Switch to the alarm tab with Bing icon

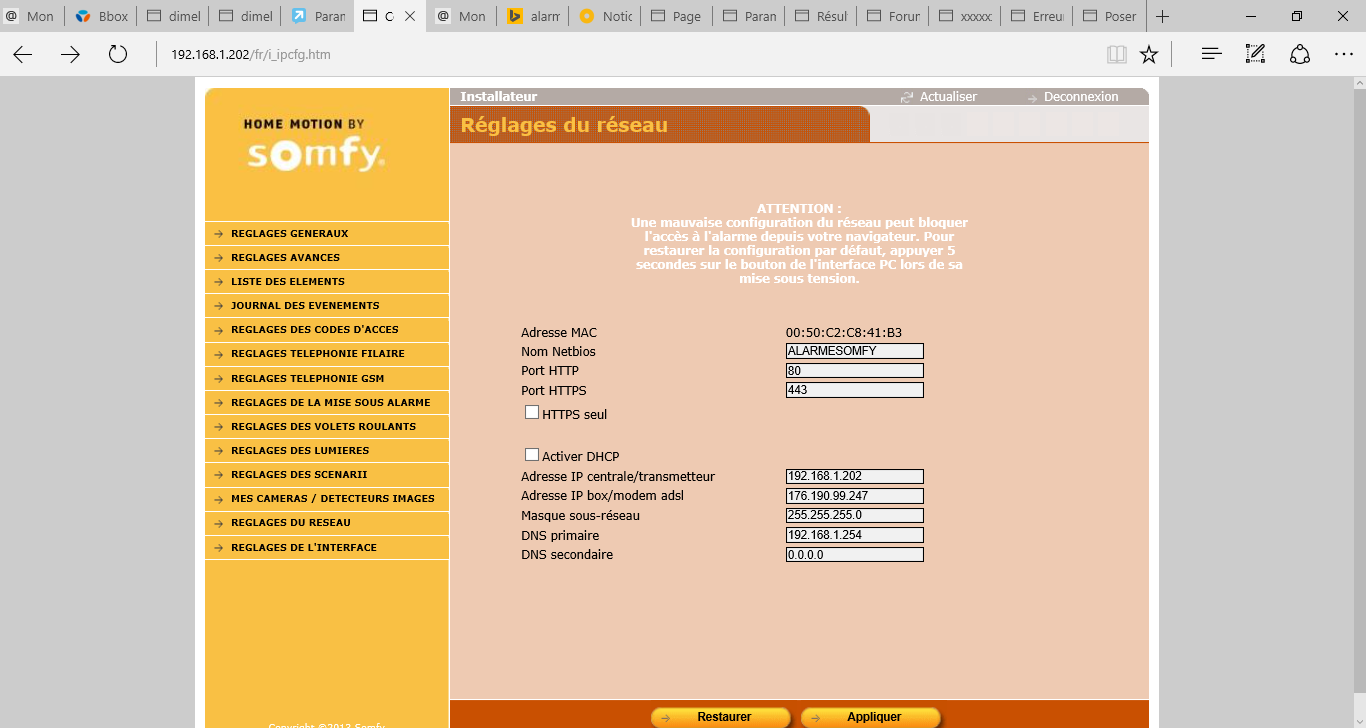click(533, 16)
